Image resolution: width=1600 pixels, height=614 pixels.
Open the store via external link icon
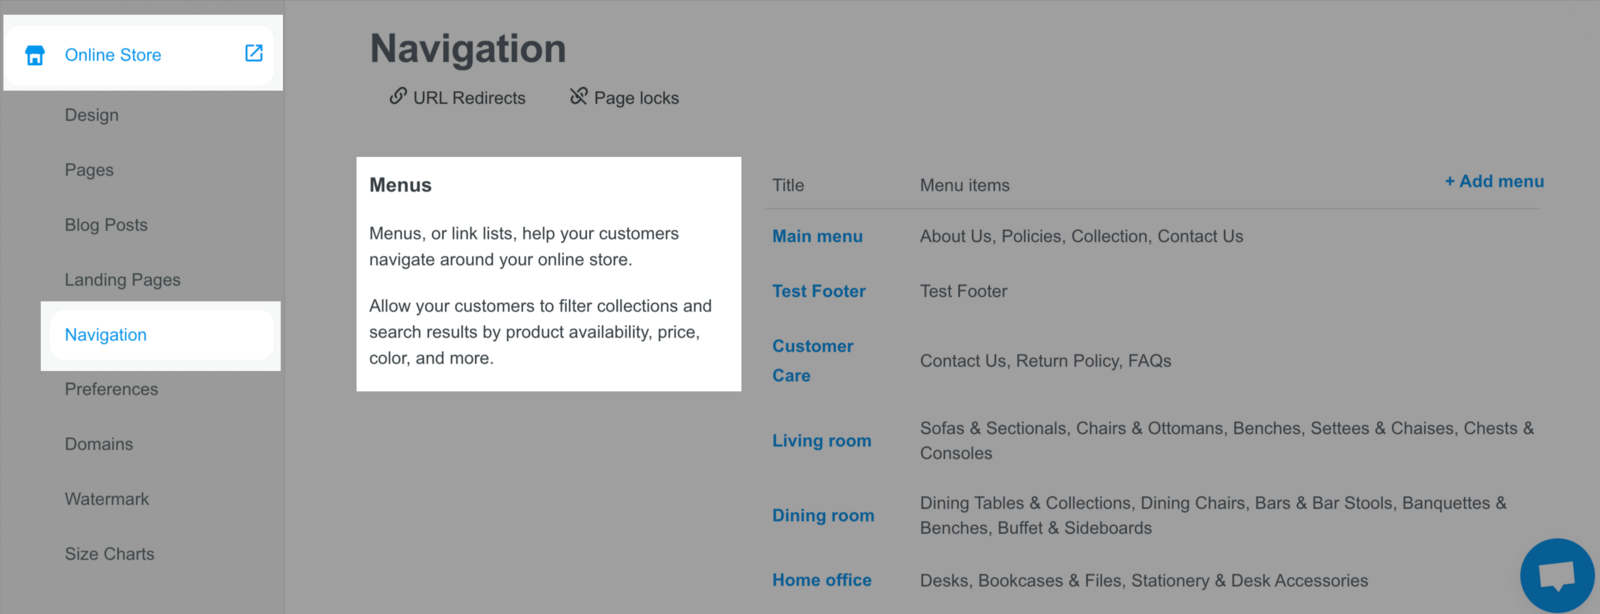coord(254,53)
